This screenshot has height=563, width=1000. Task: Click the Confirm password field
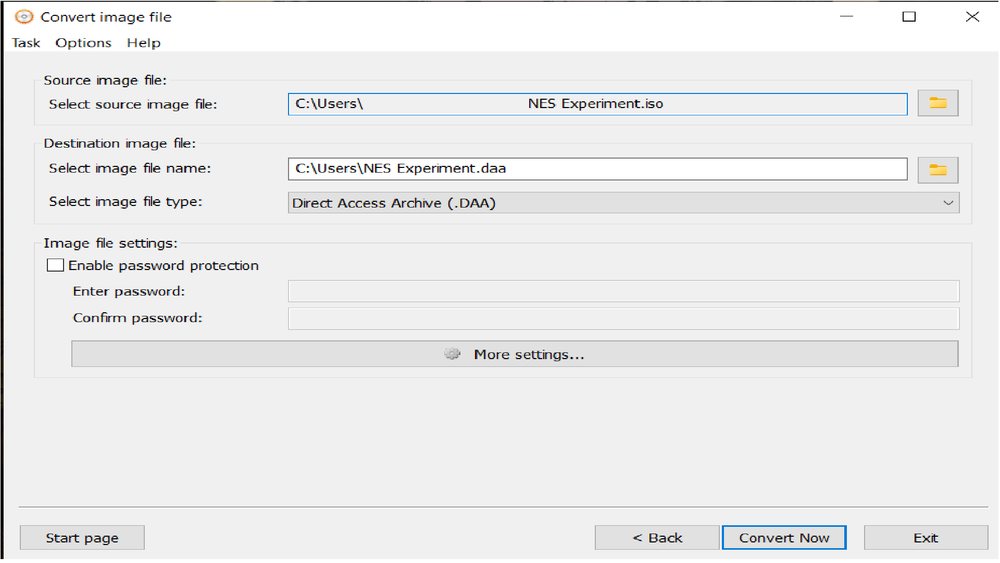(623, 318)
